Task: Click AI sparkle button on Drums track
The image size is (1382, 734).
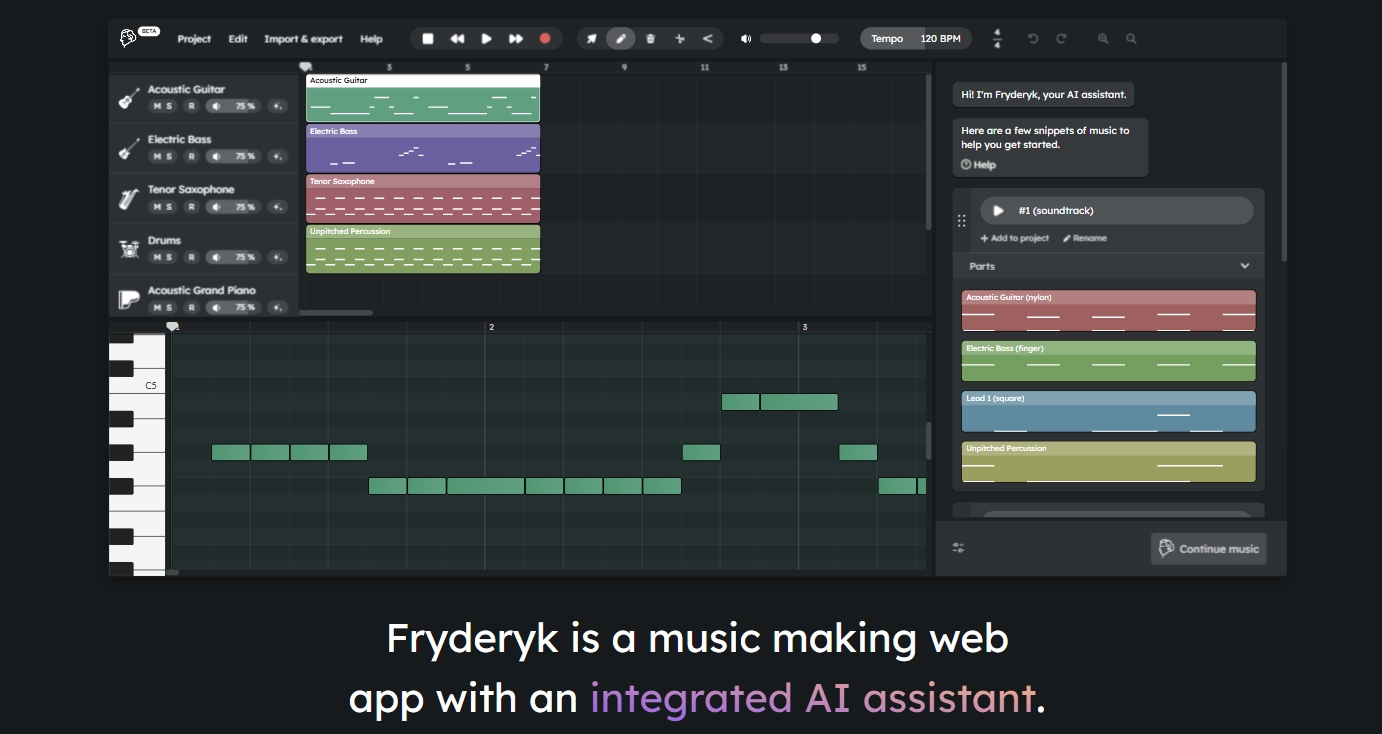Action: 277,257
